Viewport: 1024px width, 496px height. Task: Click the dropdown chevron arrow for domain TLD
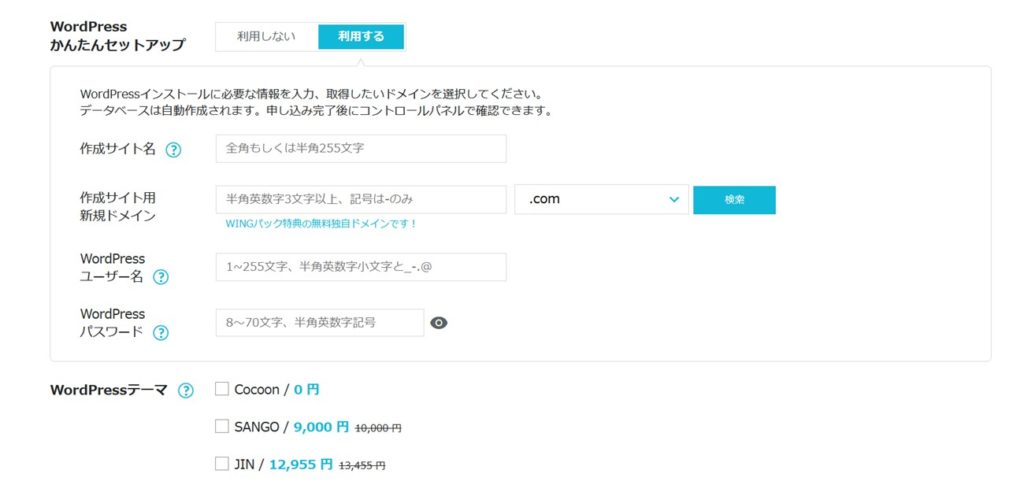tap(674, 200)
